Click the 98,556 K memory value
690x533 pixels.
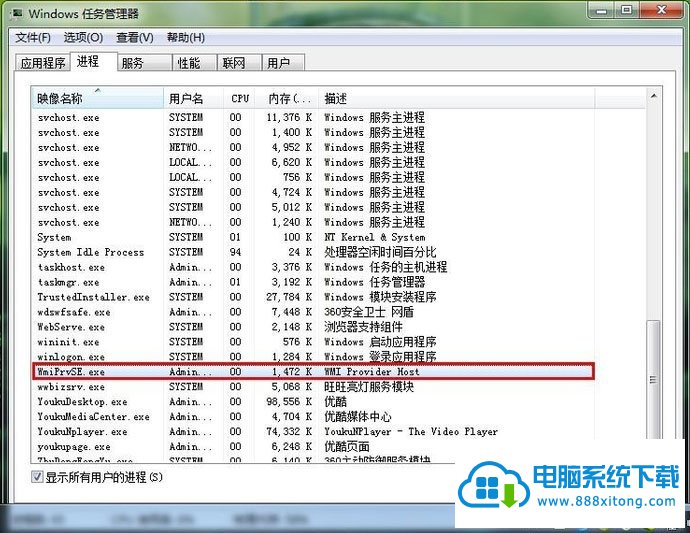[x=289, y=402]
